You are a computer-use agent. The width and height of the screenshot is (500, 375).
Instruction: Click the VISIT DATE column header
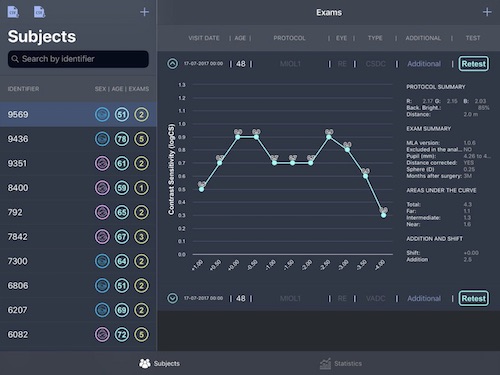coord(204,38)
